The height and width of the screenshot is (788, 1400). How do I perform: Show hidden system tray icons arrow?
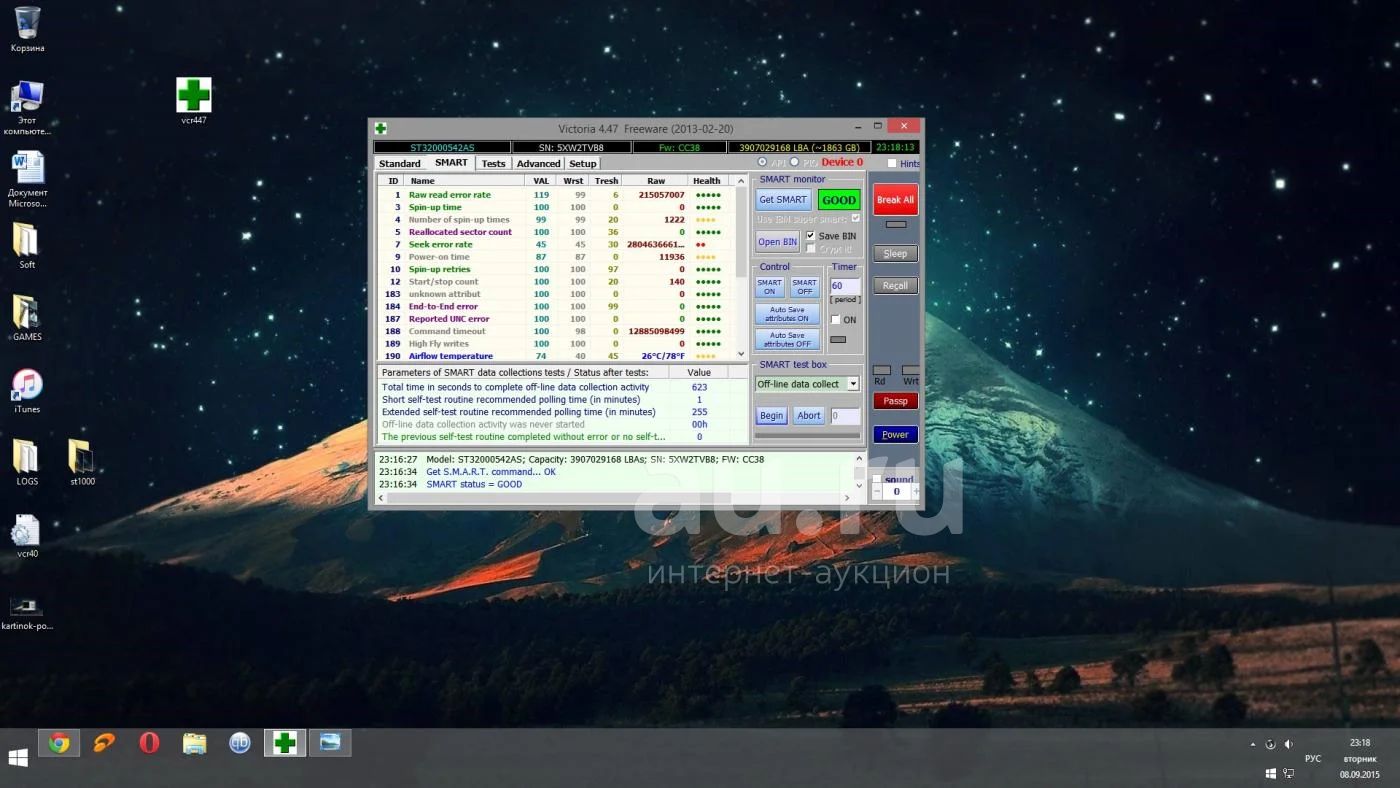[1253, 744]
